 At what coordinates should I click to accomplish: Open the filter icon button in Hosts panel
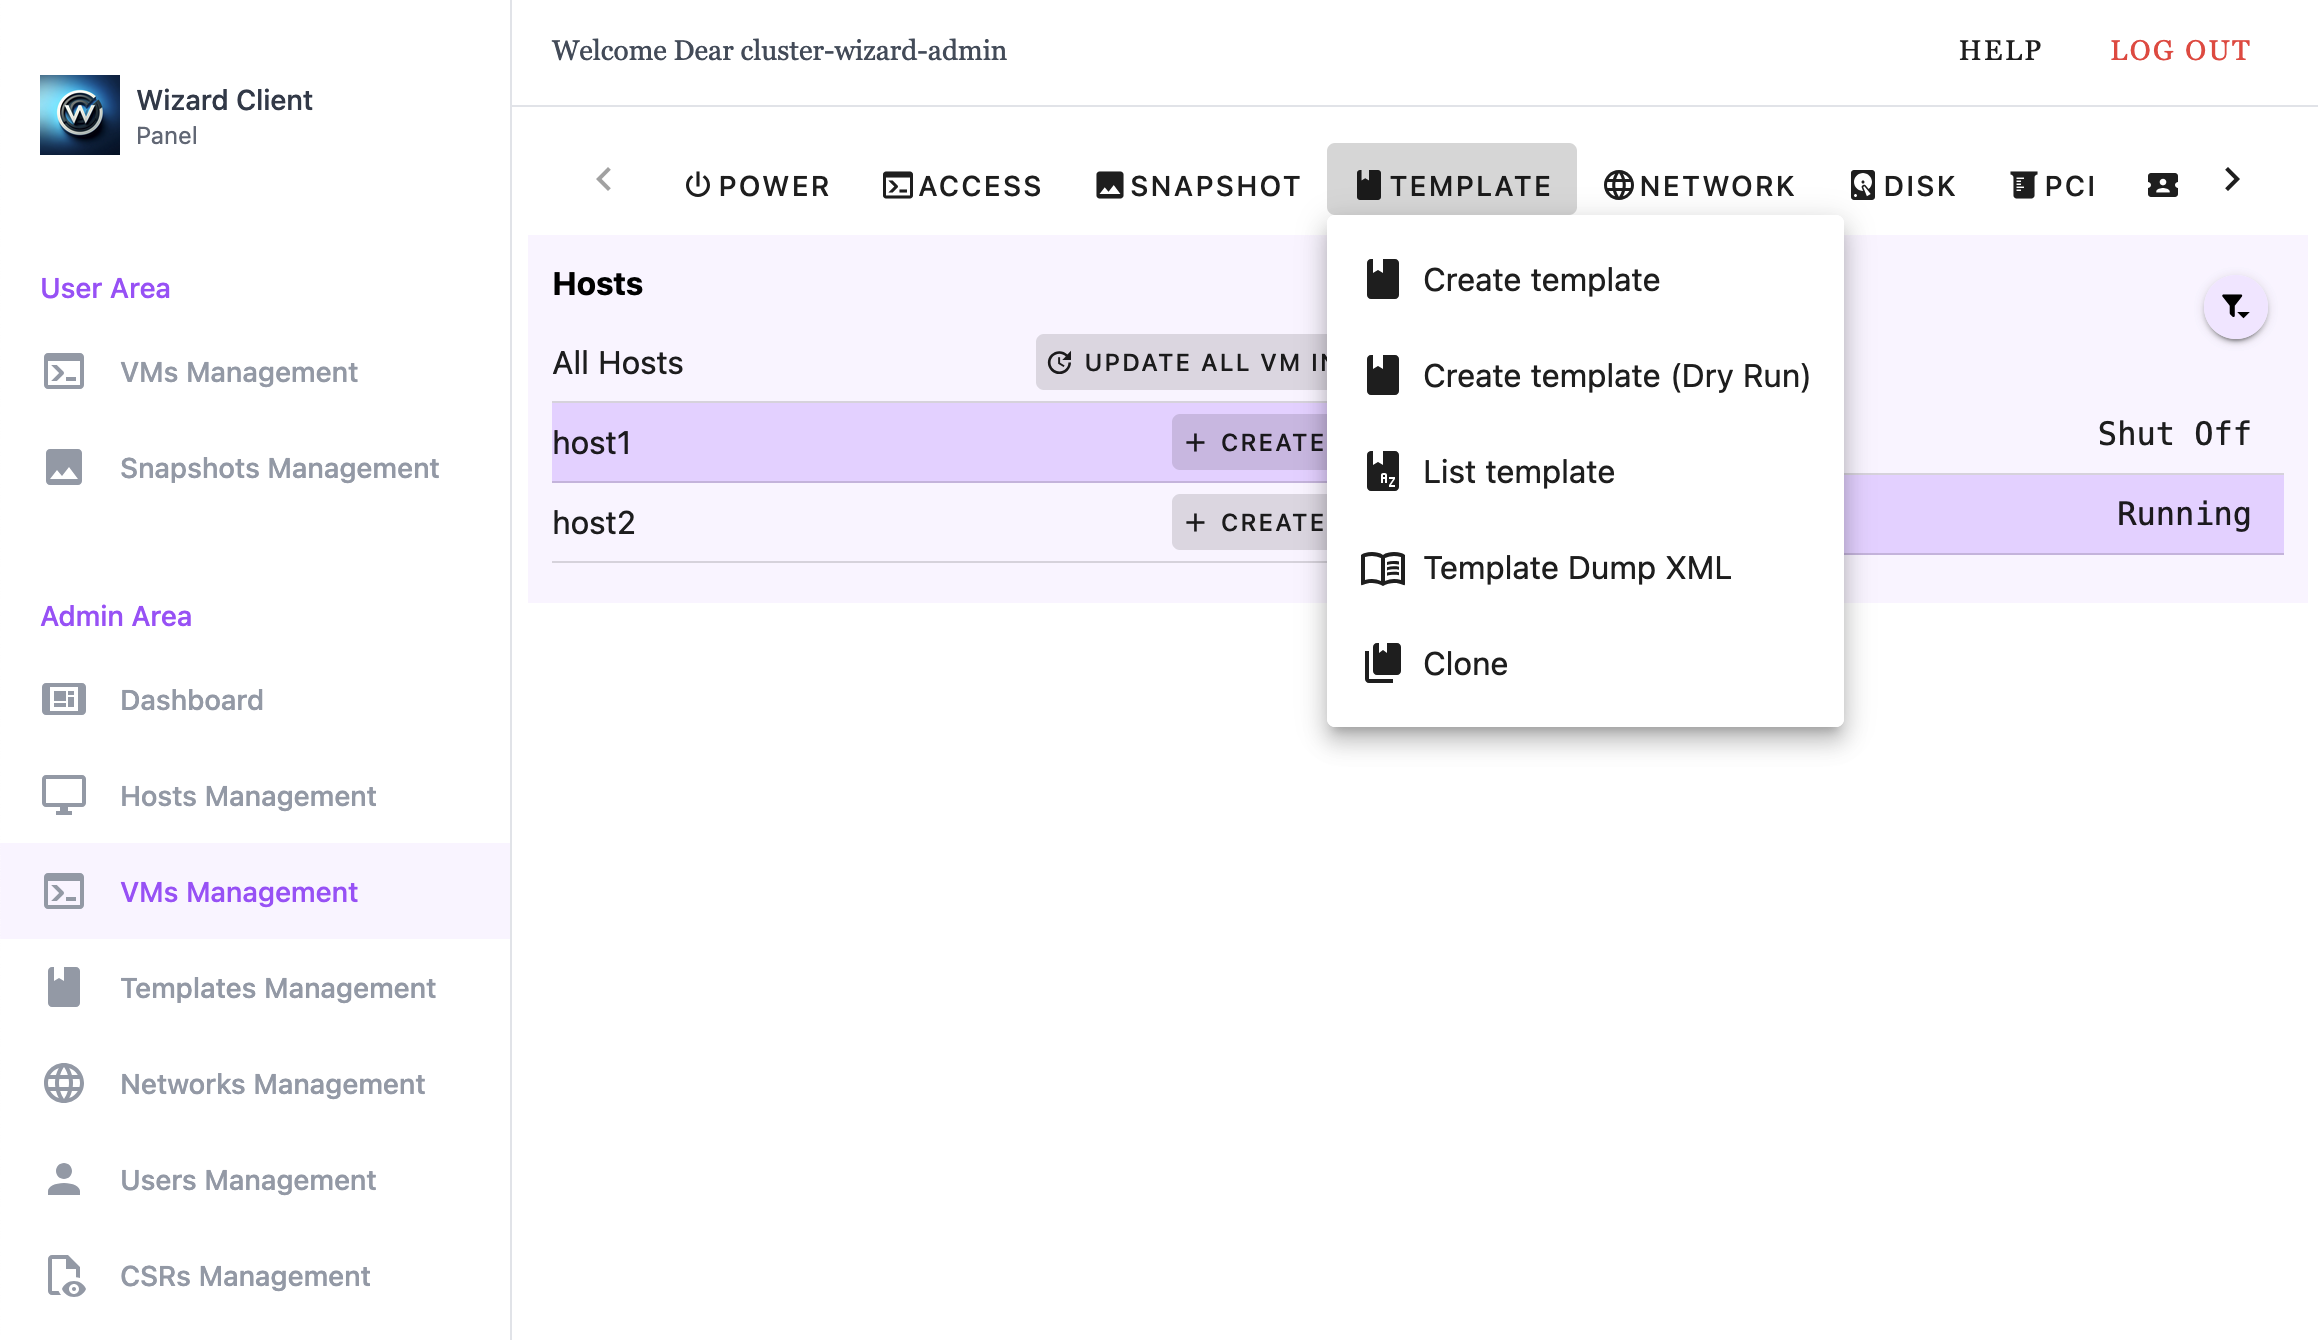2235,306
